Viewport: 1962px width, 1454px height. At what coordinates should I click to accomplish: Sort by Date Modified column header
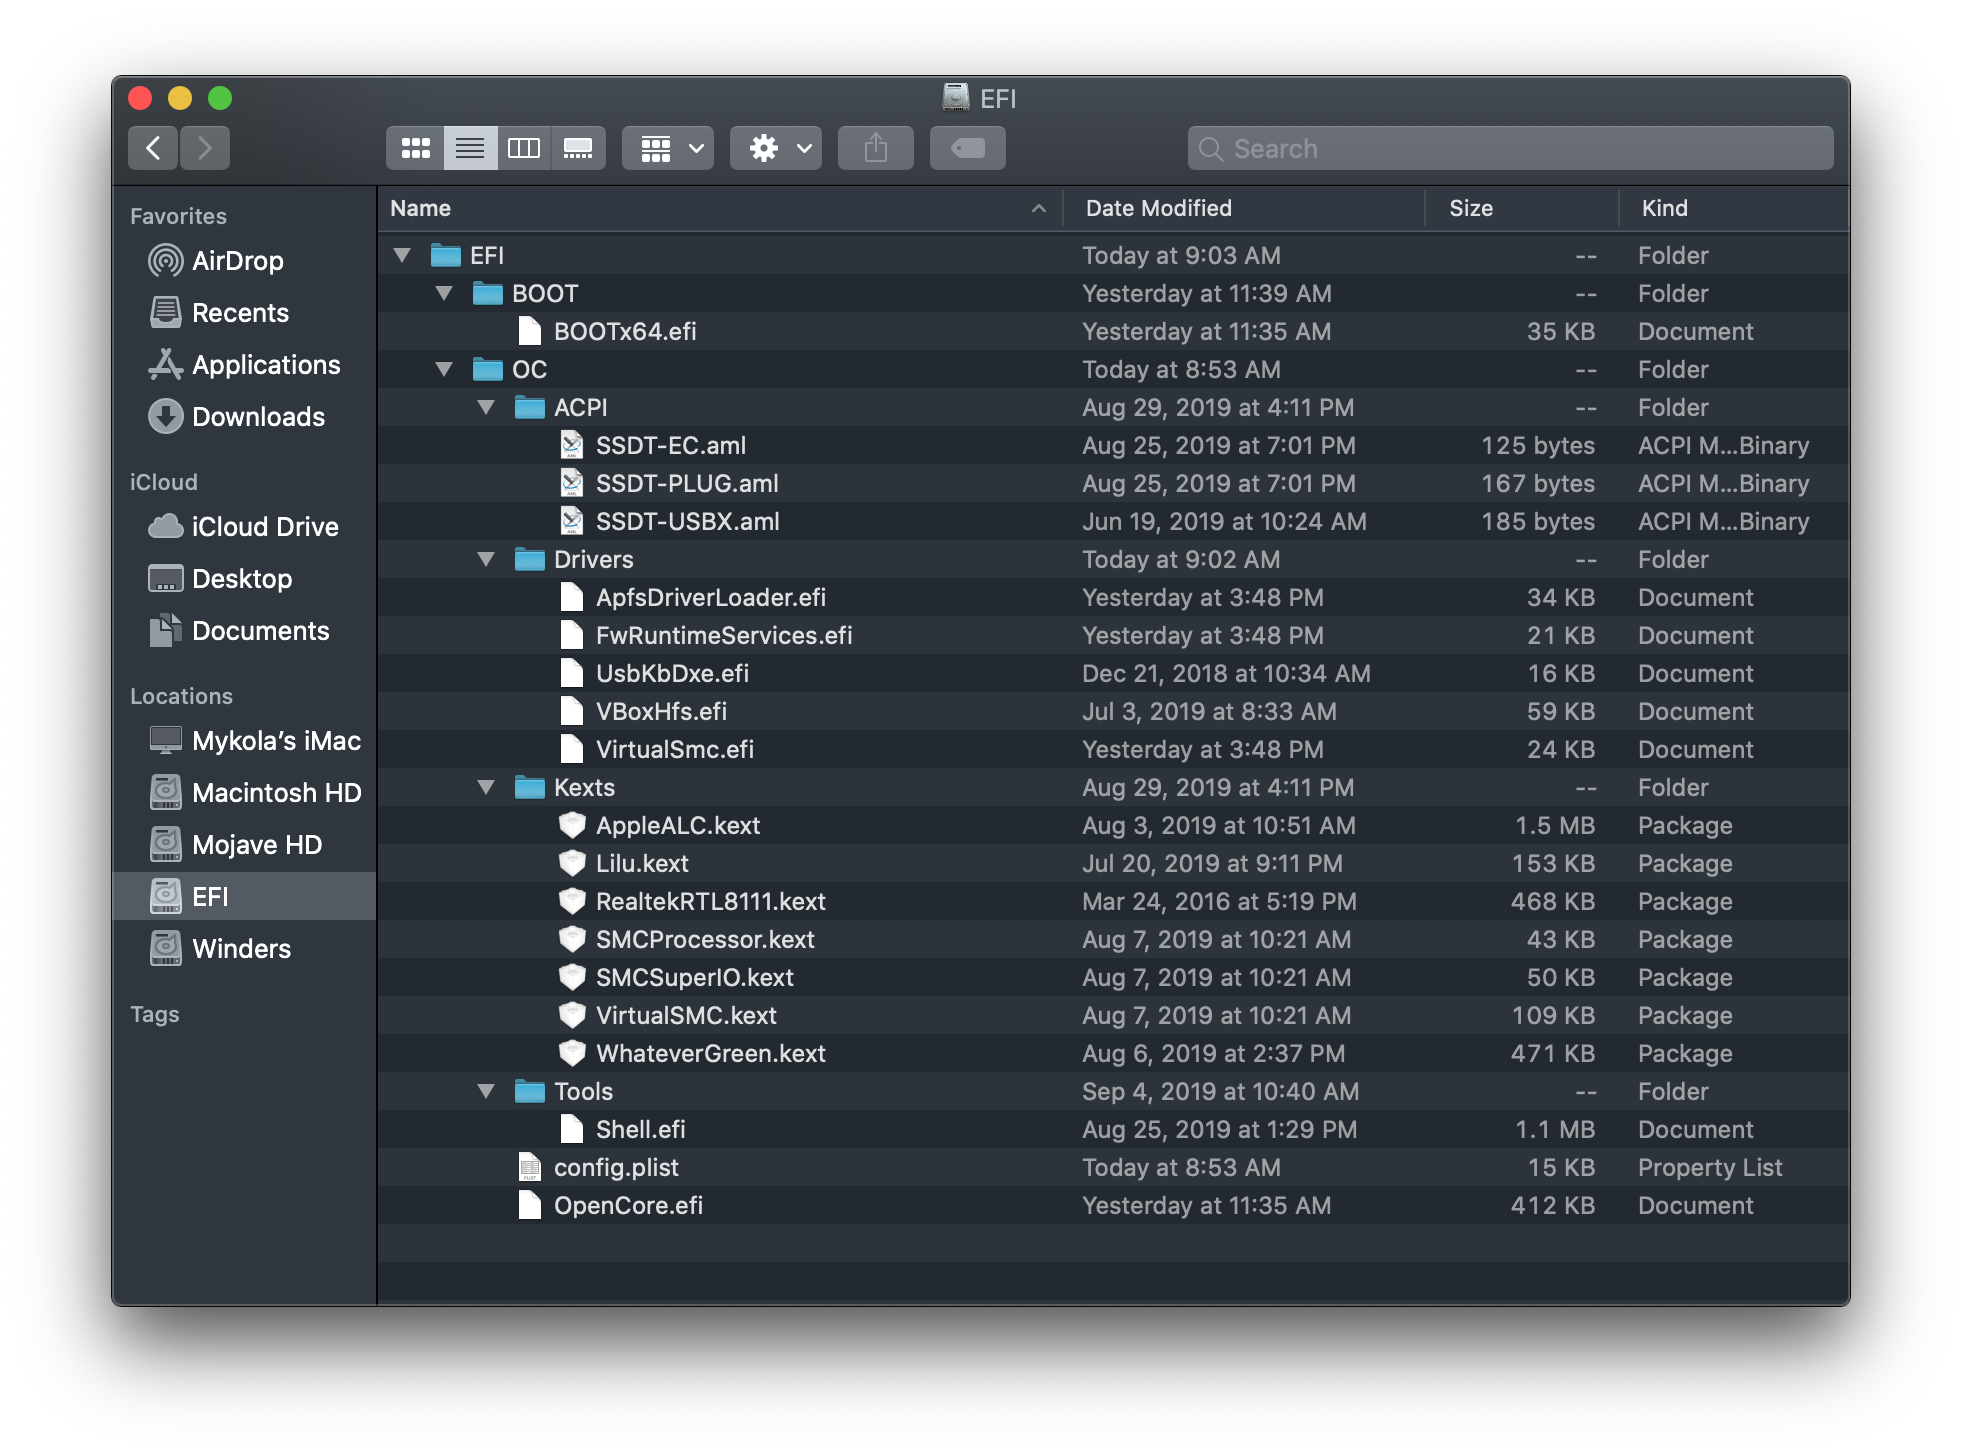pyautogui.click(x=1243, y=208)
